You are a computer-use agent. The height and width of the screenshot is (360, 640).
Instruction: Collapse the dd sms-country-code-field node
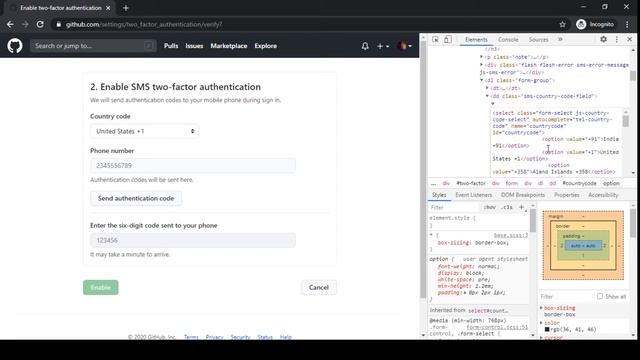[x=487, y=96]
